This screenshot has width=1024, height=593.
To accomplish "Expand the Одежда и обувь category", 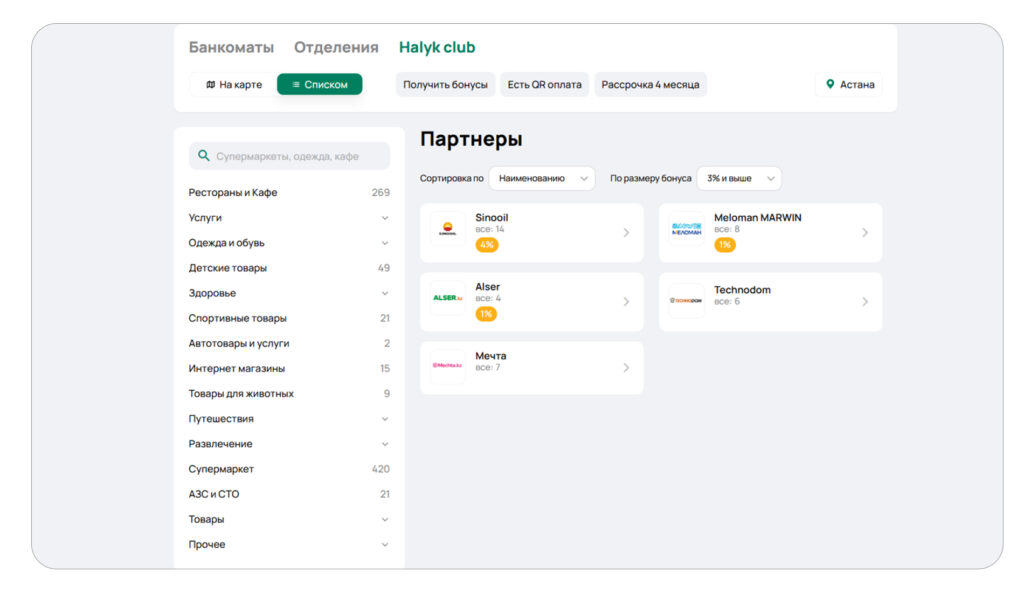I will [289, 243].
